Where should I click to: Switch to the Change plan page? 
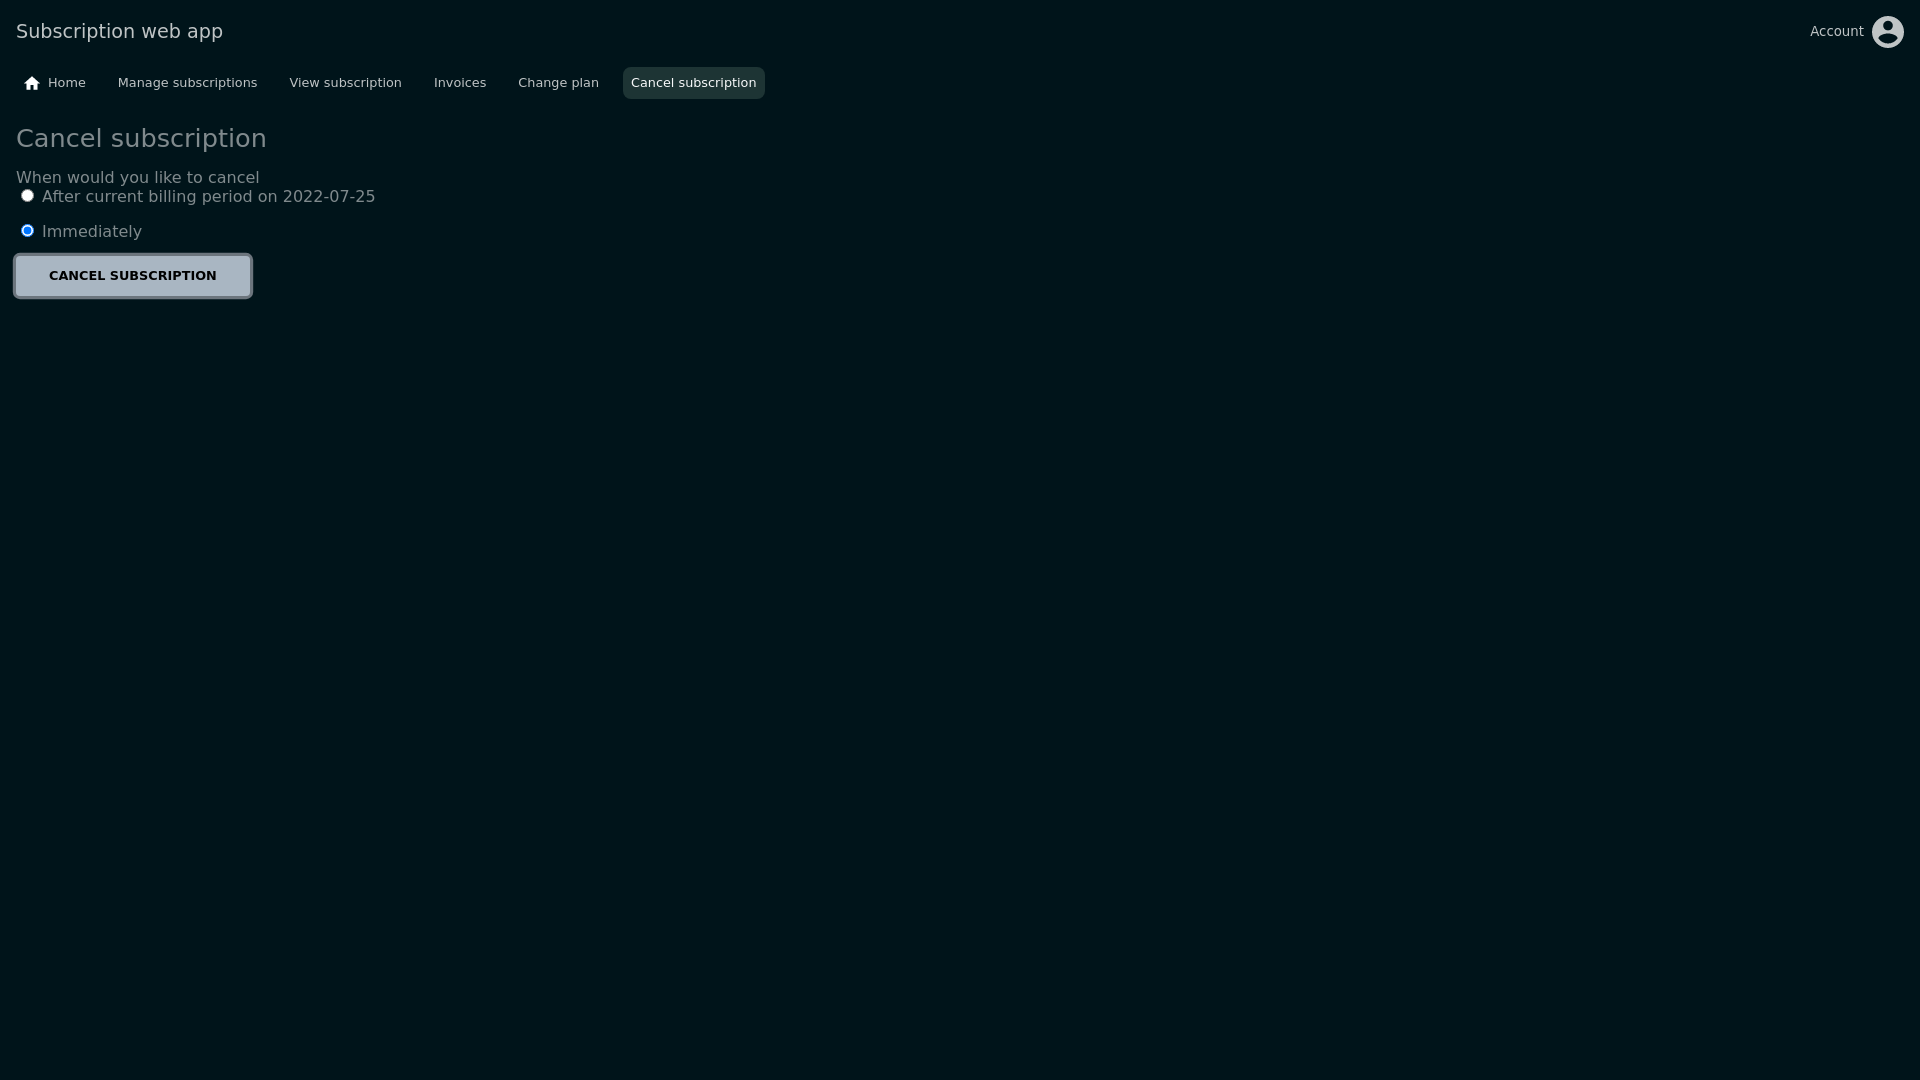[x=558, y=83]
